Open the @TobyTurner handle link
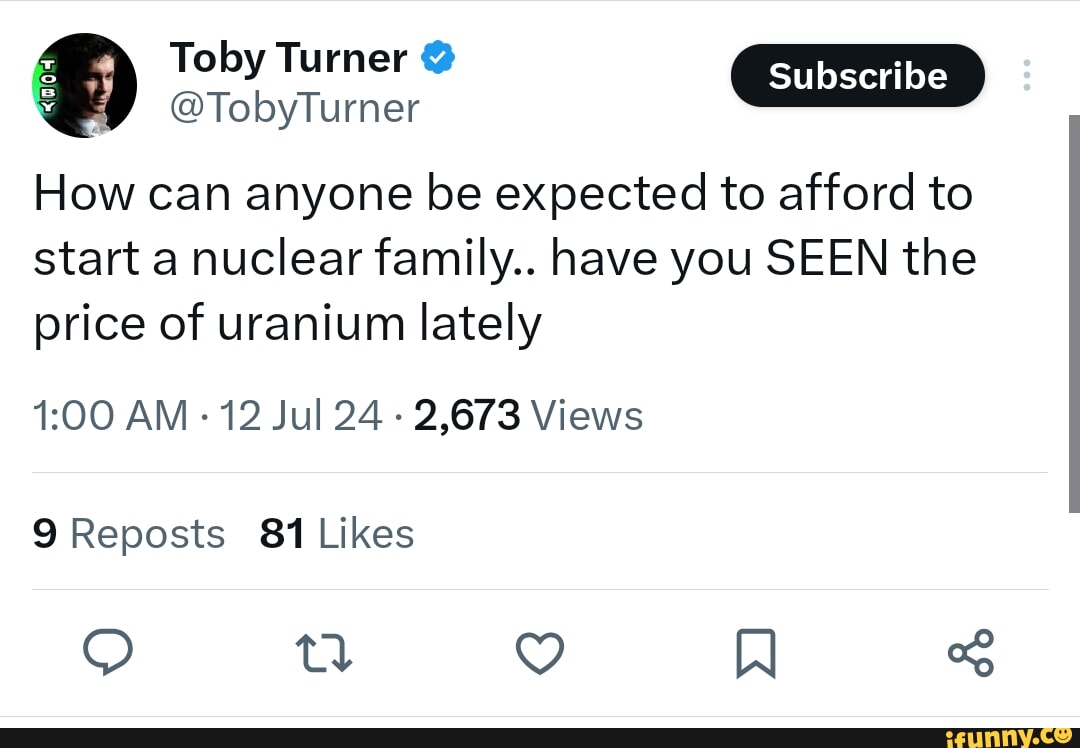Viewport: 1080px width, 748px height. coord(295,106)
